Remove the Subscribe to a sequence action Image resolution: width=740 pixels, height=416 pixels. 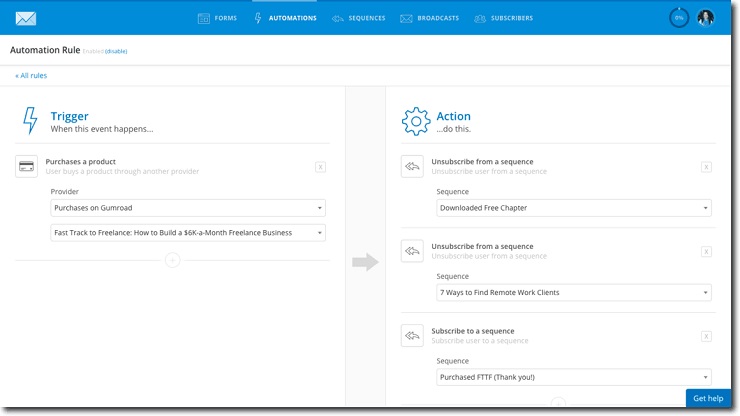[706, 336]
